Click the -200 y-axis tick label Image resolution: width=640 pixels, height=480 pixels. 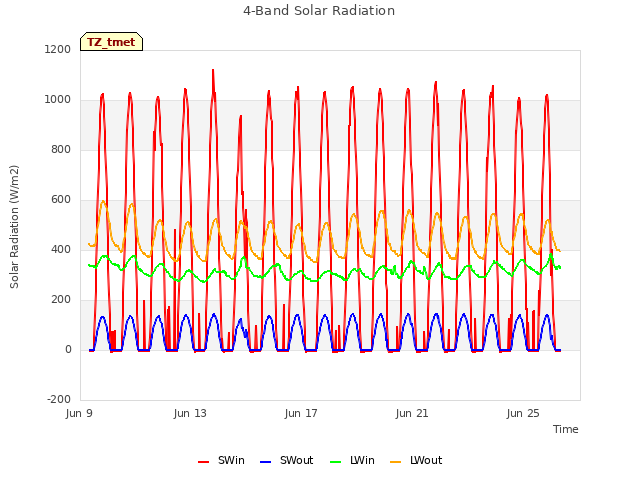[59, 399]
